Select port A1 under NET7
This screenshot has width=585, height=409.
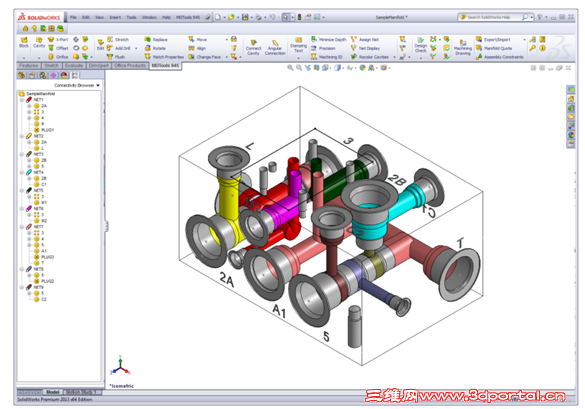[40, 251]
